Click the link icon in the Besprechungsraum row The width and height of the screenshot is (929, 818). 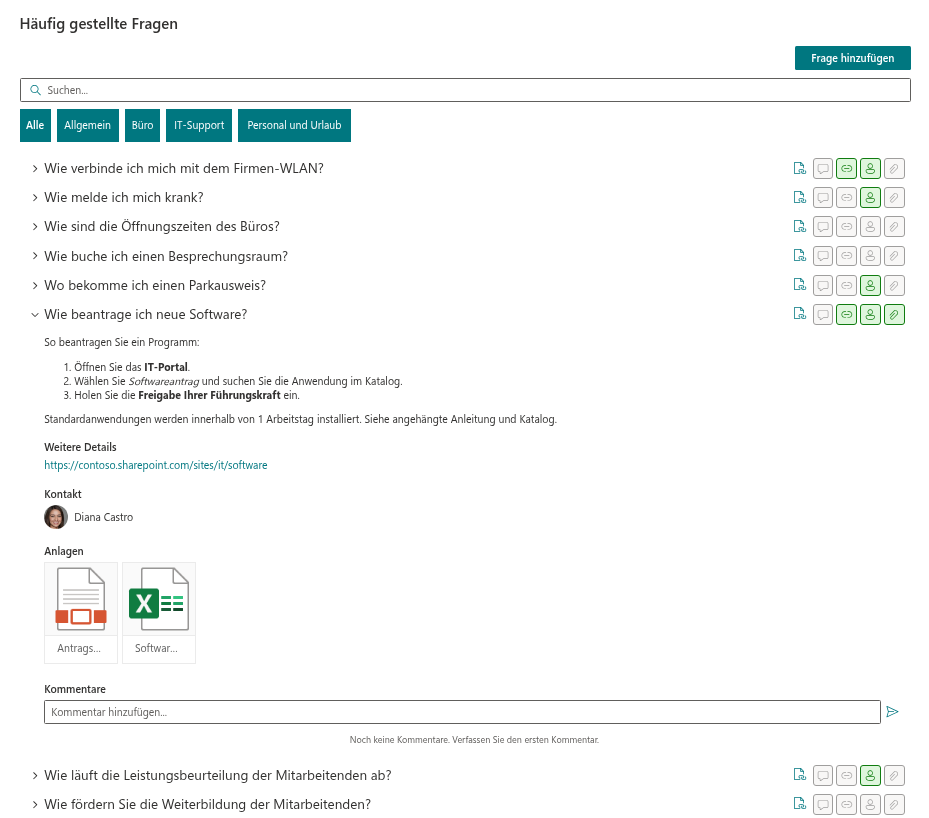coord(847,256)
